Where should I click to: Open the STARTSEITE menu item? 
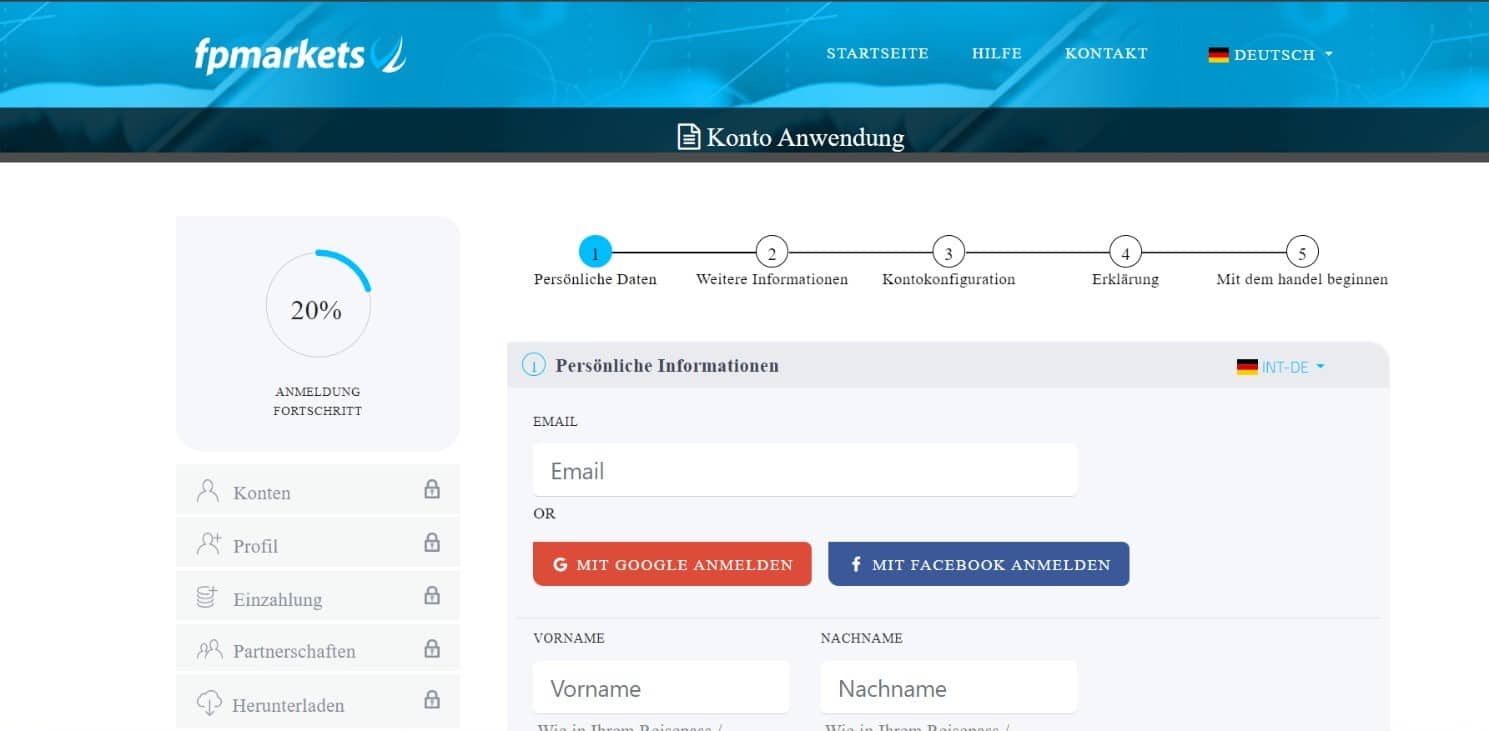tap(877, 53)
